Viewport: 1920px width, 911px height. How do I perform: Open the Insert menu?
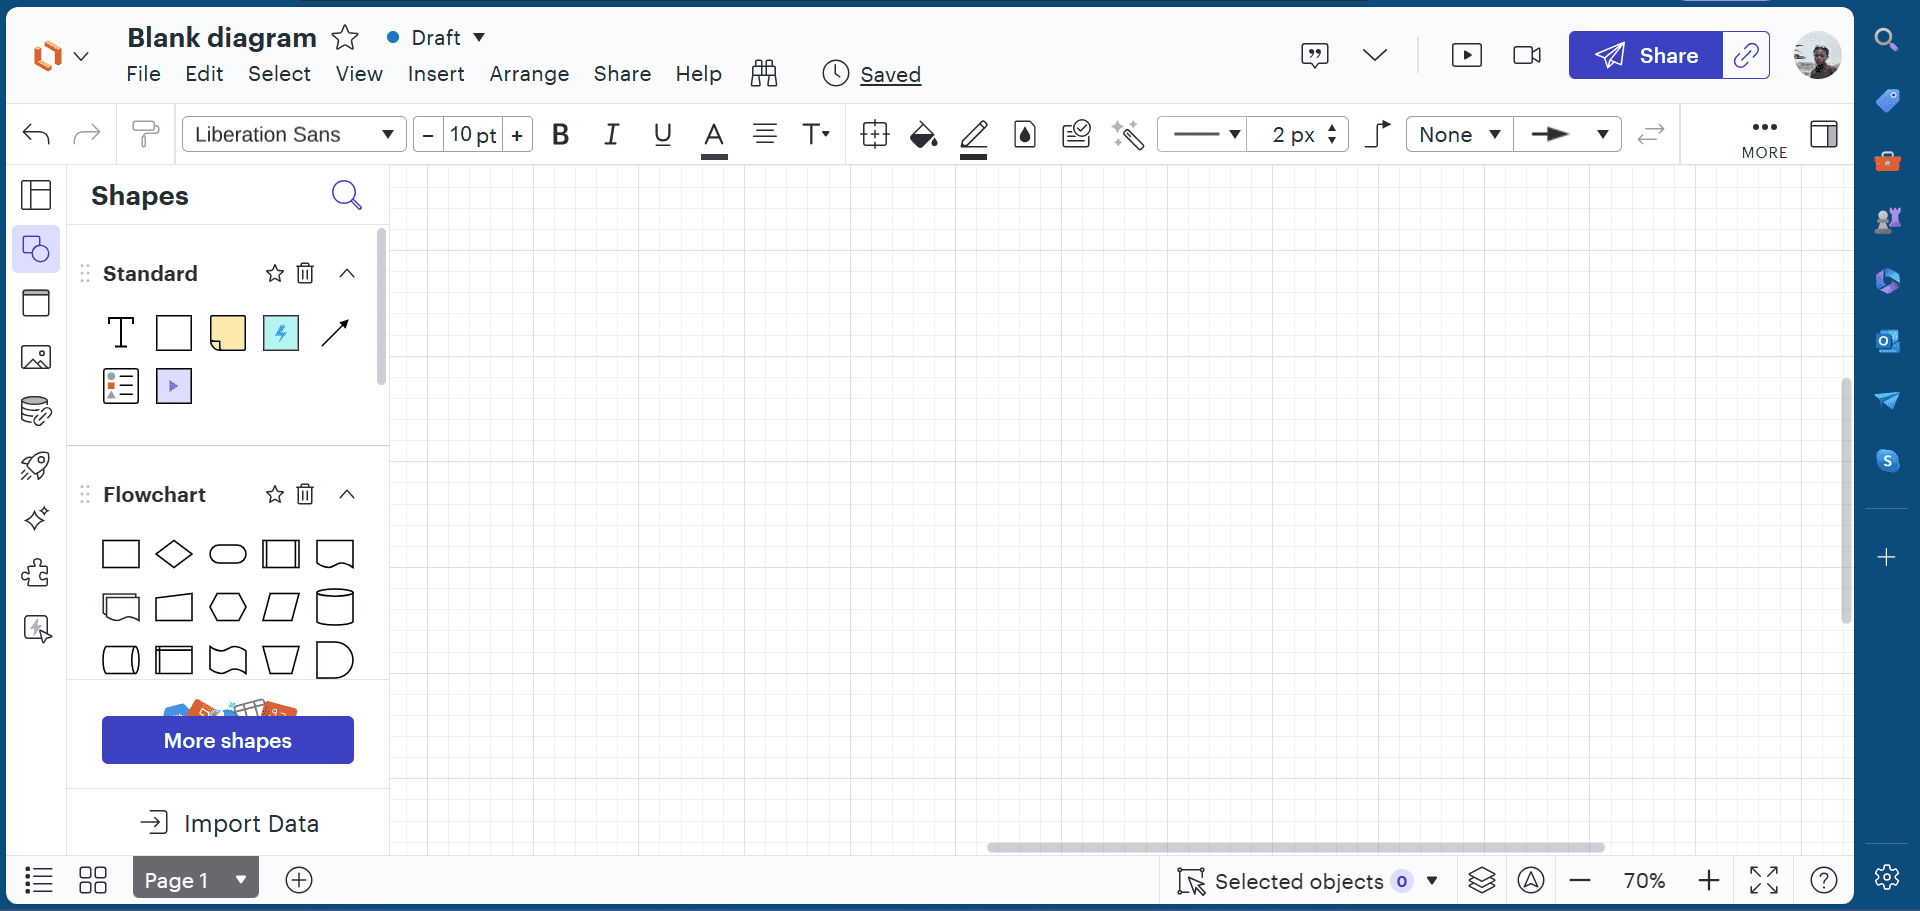[x=436, y=74]
